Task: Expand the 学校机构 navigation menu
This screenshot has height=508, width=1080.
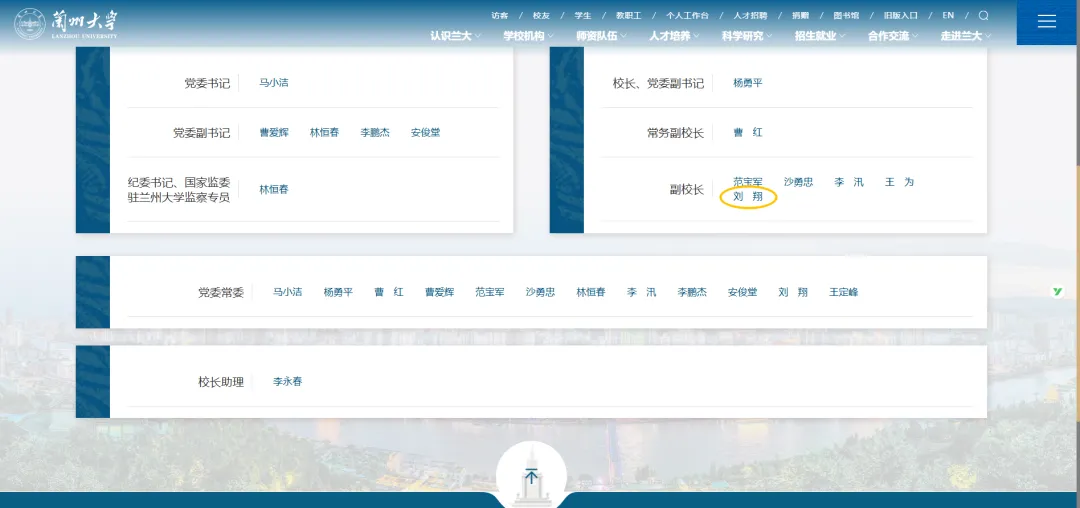Action: pyautogui.click(x=528, y=36)
